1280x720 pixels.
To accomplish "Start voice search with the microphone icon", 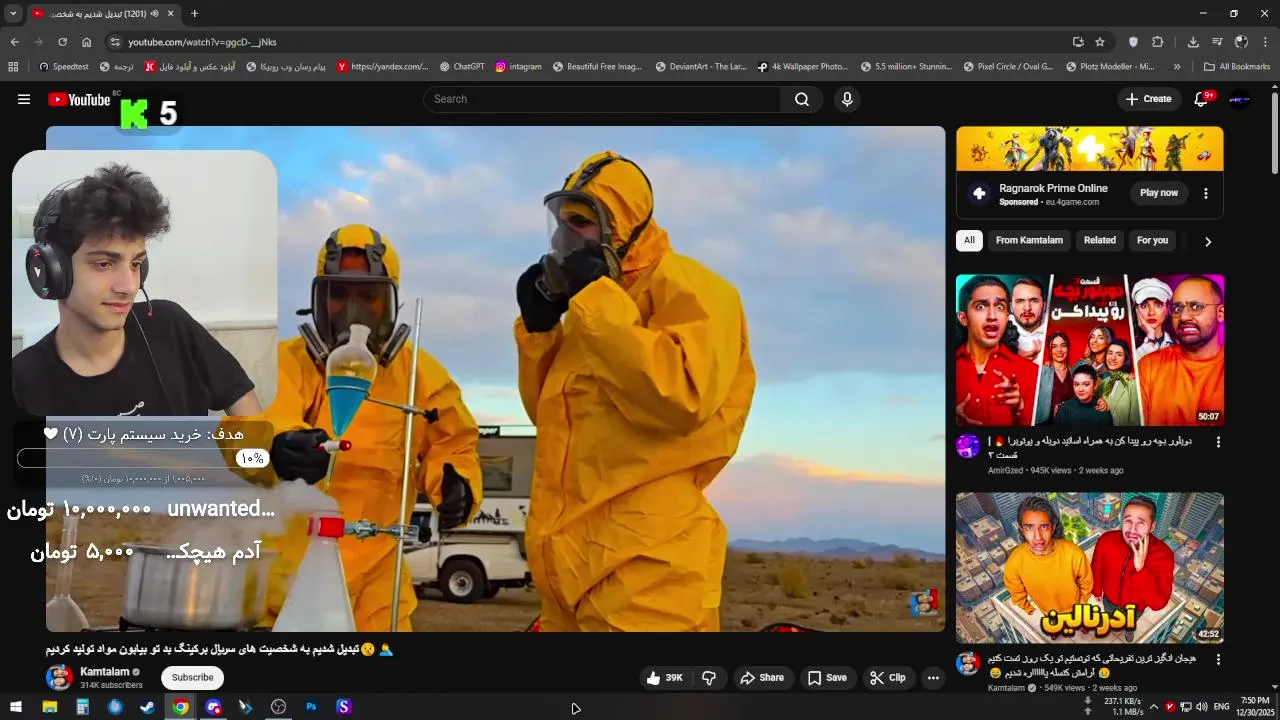I will (847, 99).
